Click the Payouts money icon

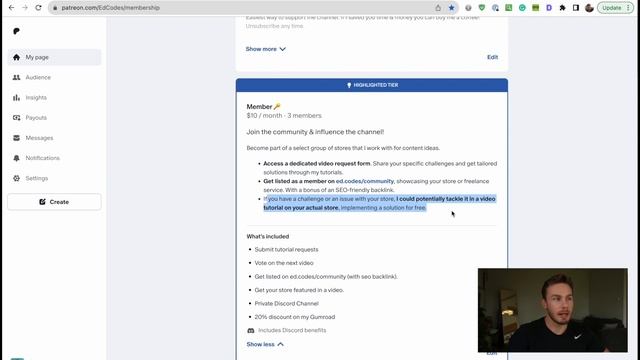(16, 118)
